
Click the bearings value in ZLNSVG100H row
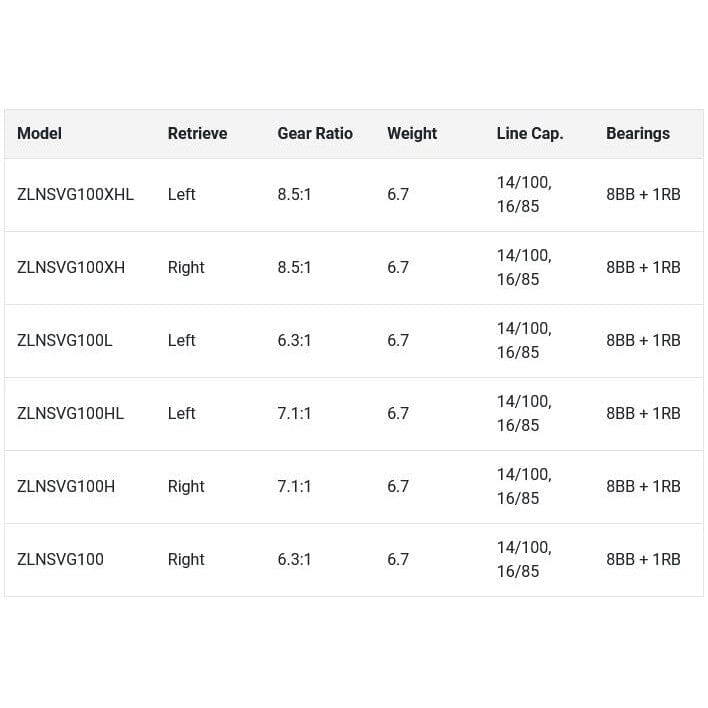click(x=643, y=486)
